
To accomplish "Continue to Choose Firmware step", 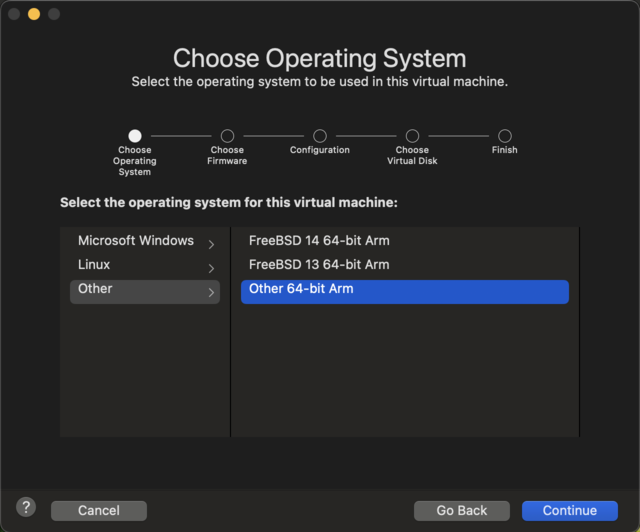I will pos(569,510).
